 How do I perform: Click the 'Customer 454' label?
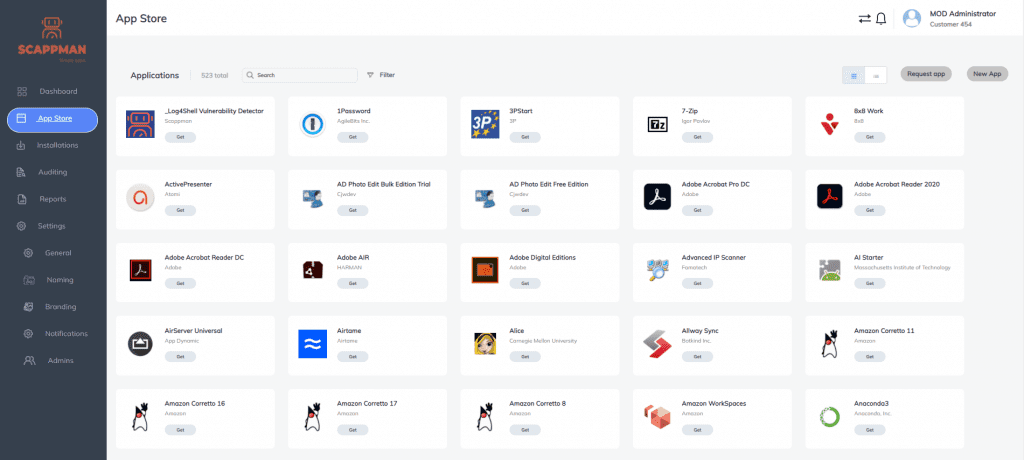click(950, 24)
